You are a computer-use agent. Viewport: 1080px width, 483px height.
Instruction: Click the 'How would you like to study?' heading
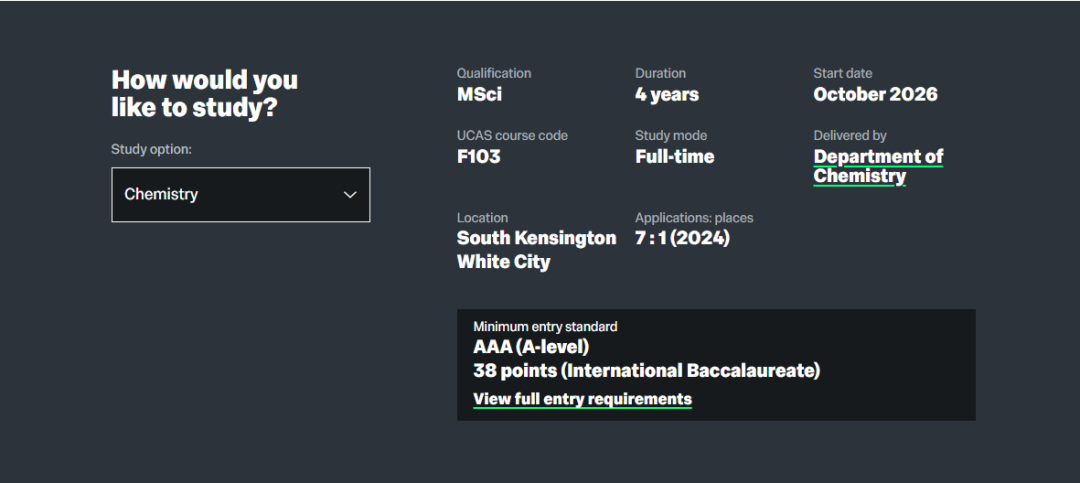(204, 94)
